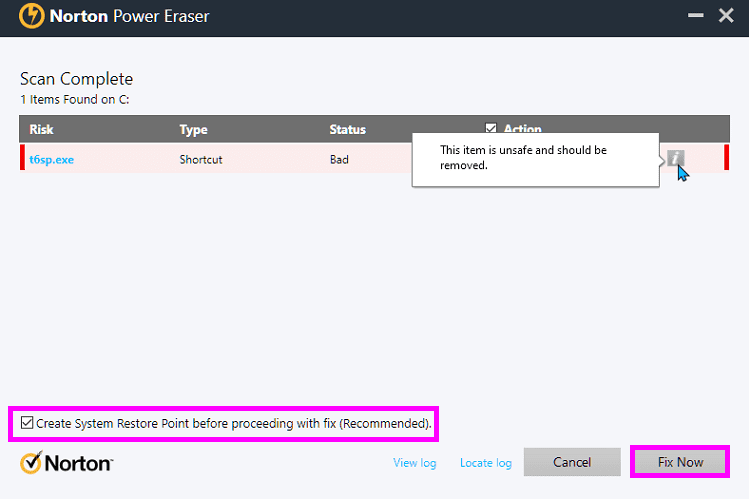Click the Norton Power Eraser lightning logo
This screenshot has width=749, height=499.
click(32, 16)
